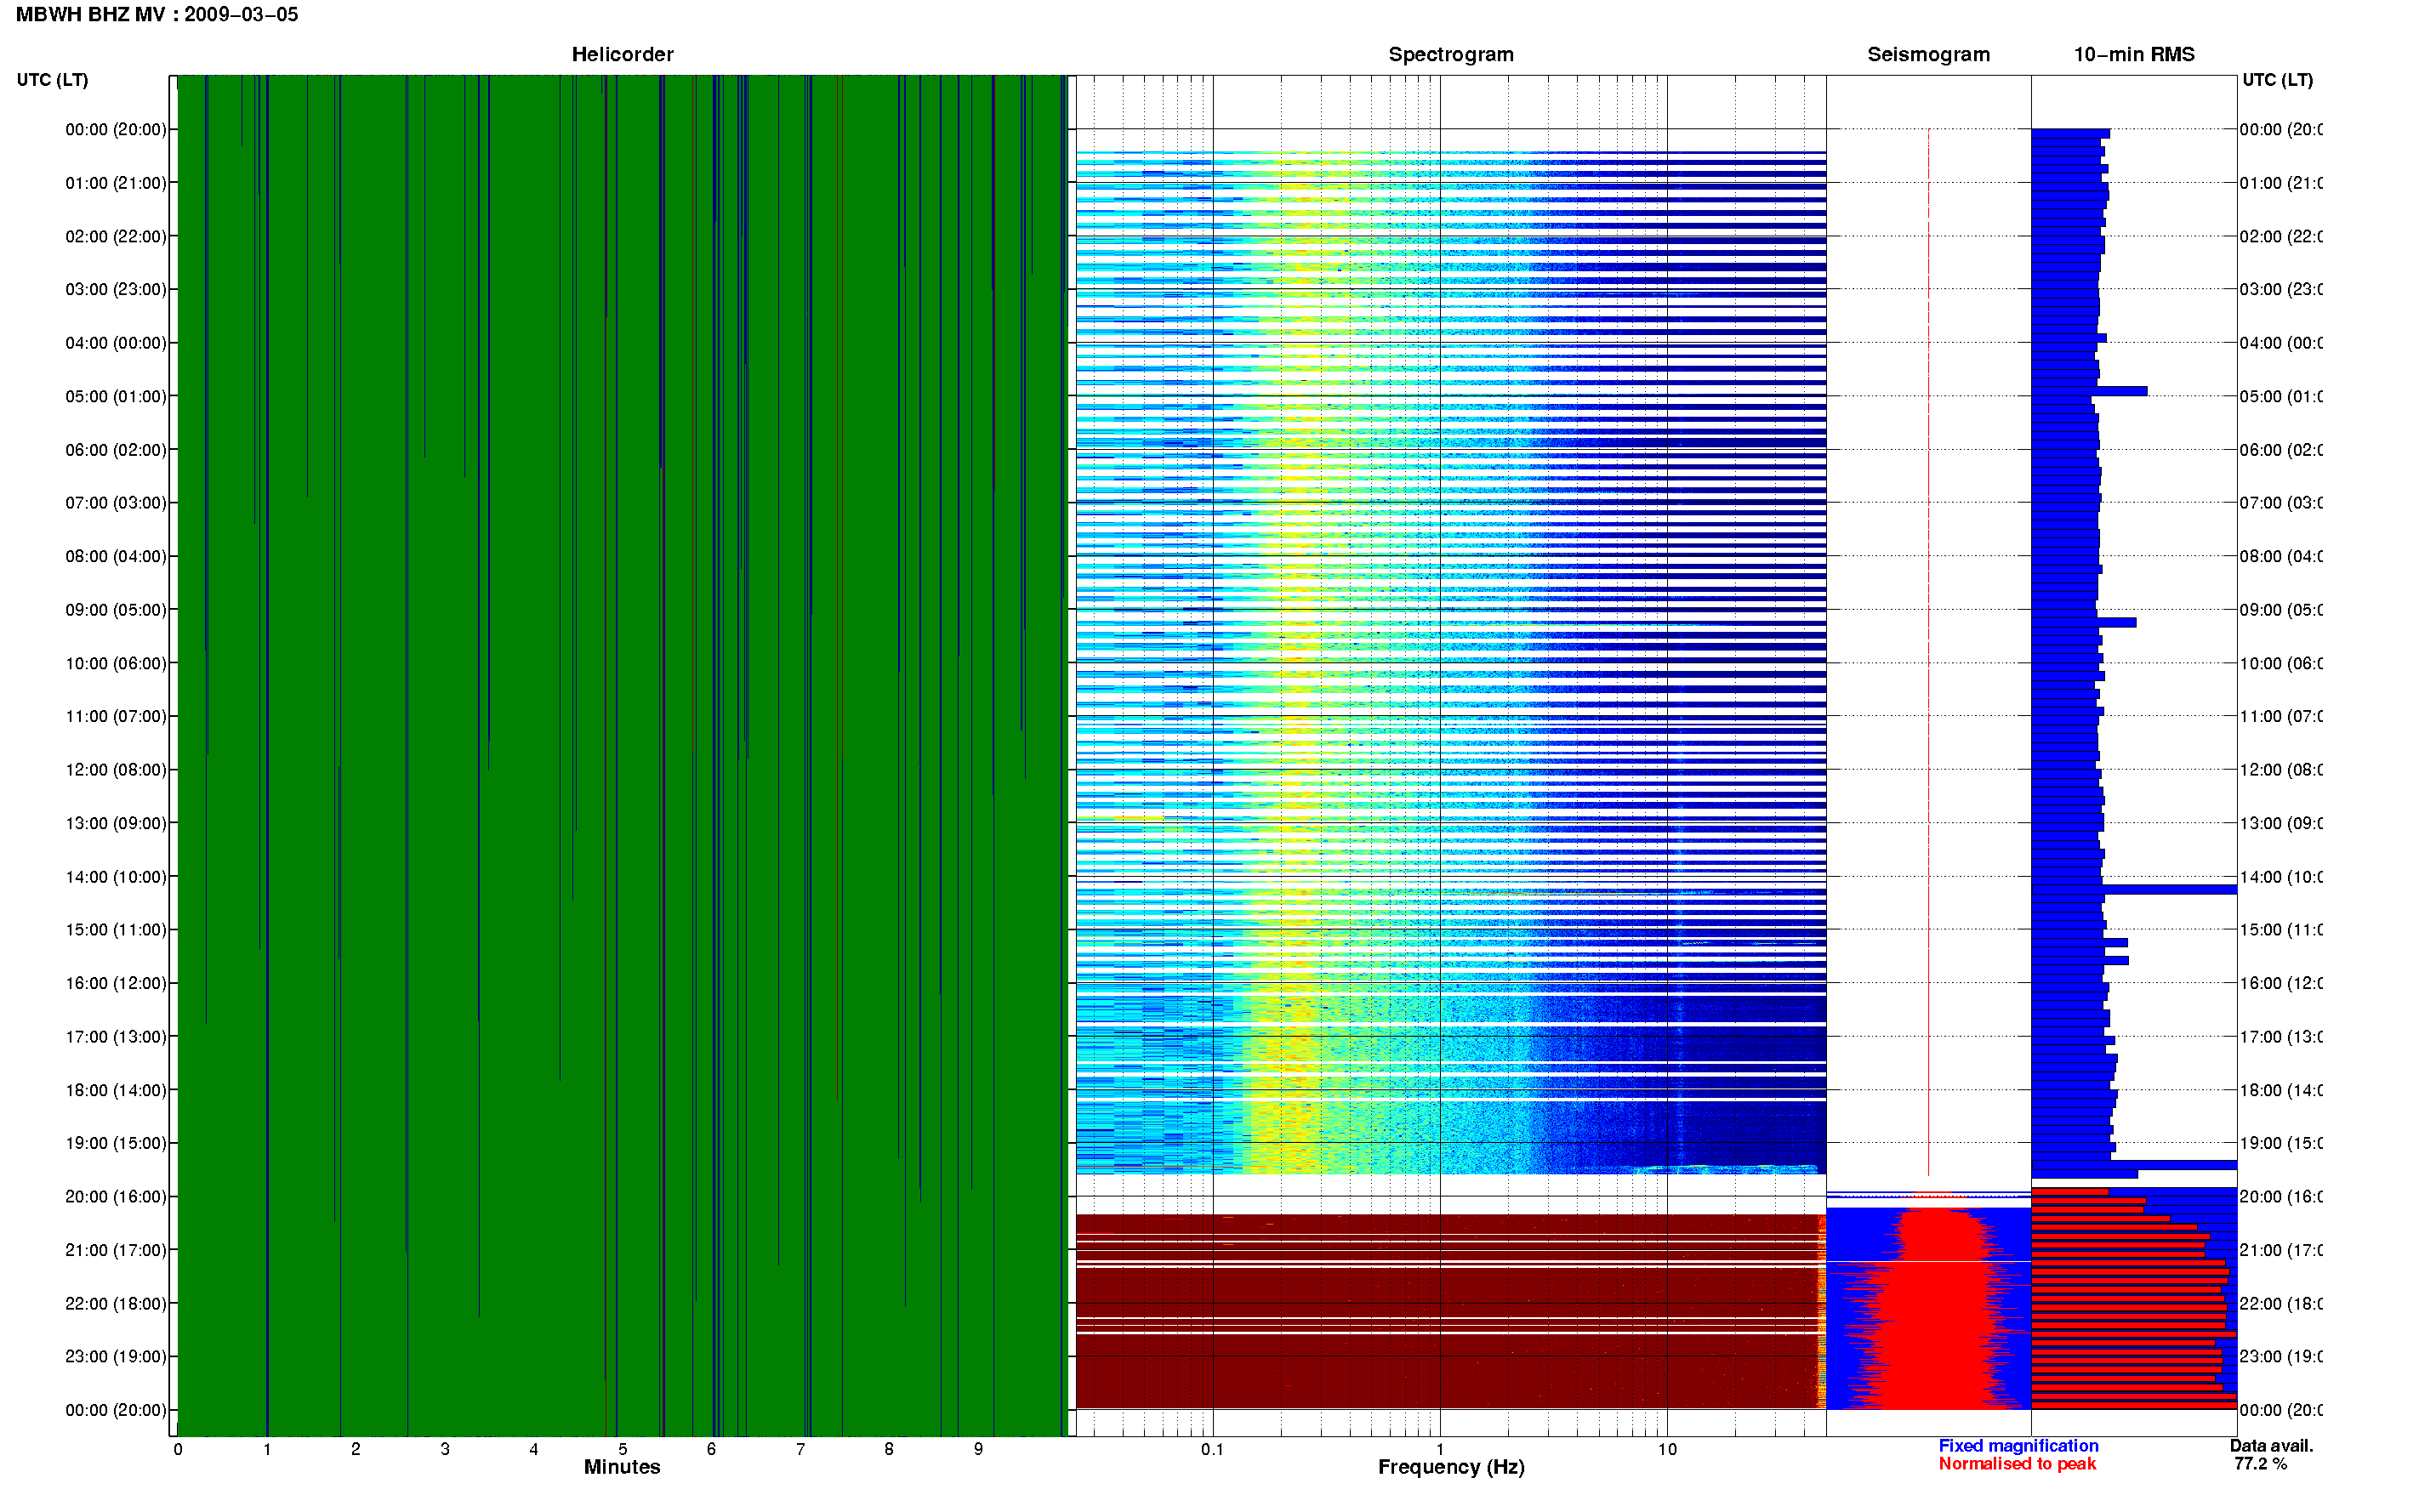
Task: Click the time label '06:00 (02:00)'
Action: click(116, 450)
